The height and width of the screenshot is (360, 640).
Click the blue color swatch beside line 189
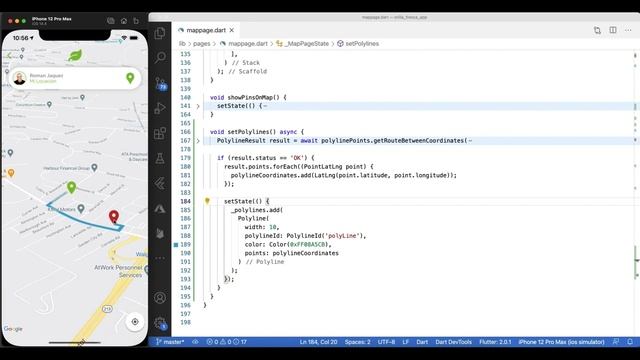176,244
